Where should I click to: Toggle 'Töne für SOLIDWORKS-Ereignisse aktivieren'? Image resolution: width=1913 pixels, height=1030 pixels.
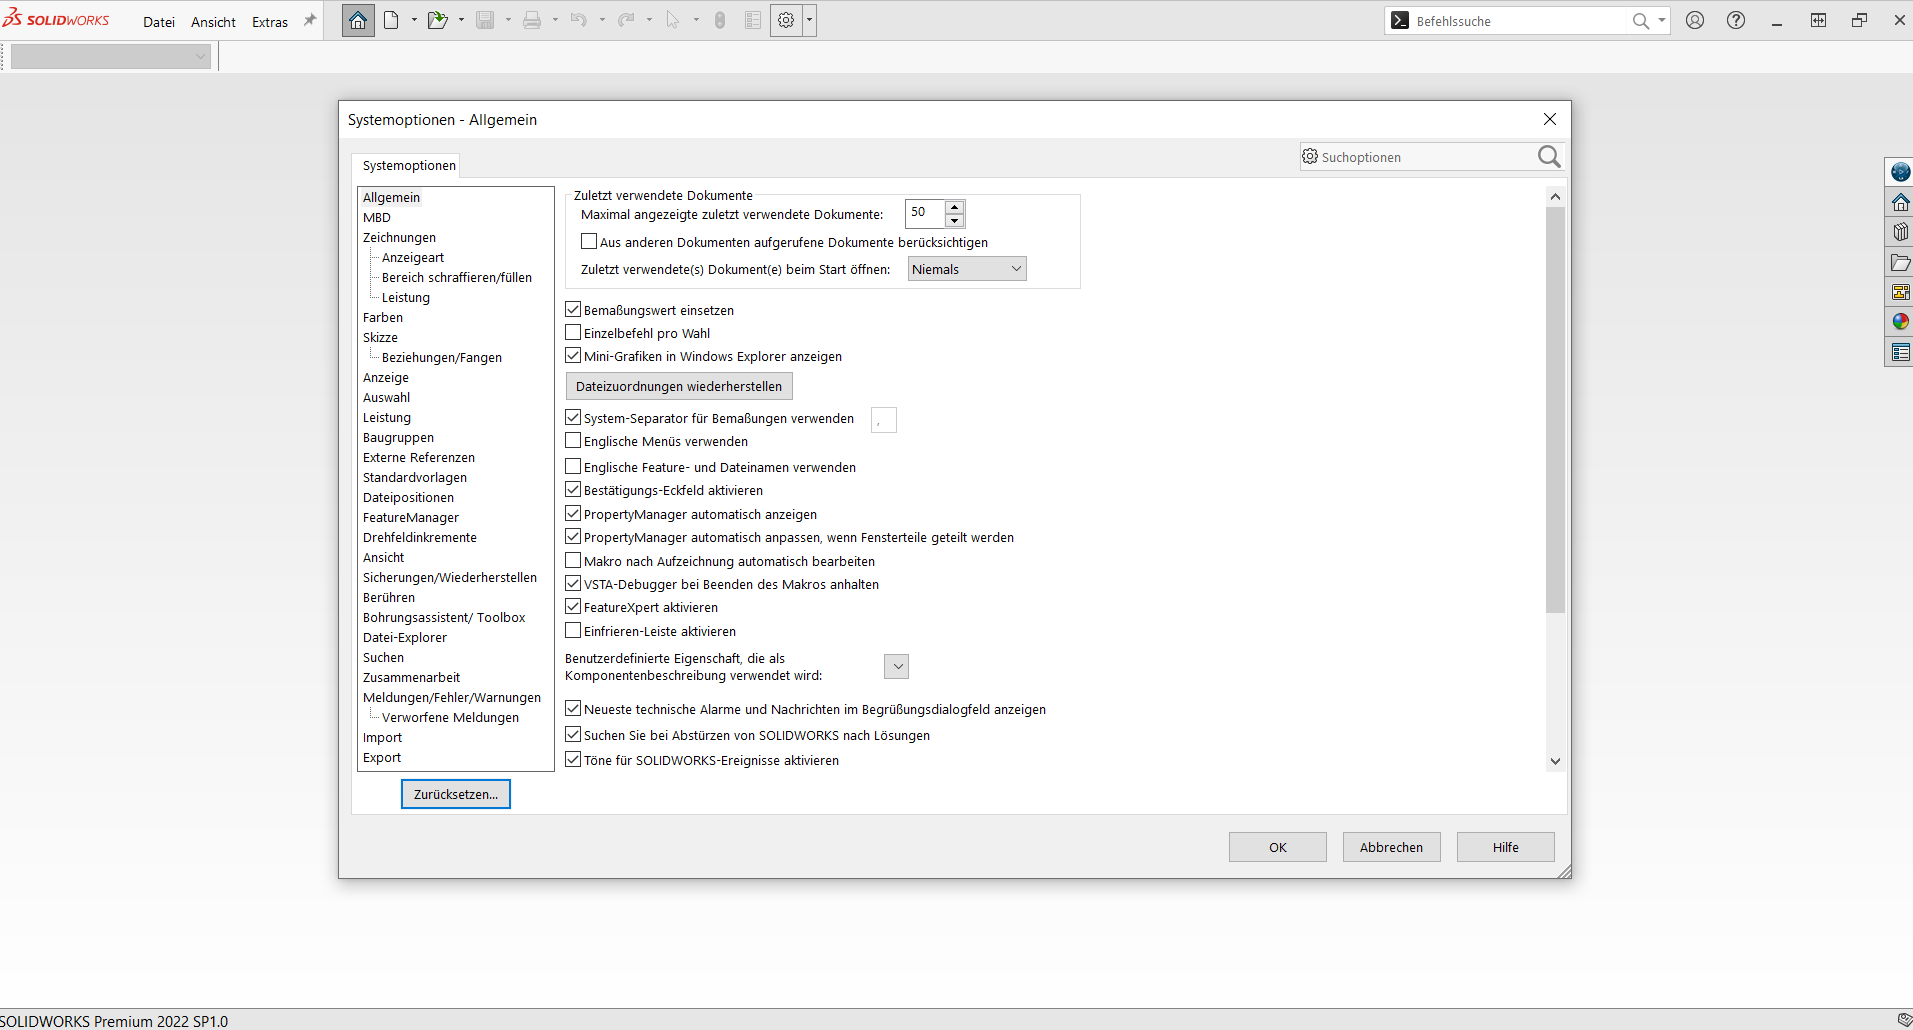573,760
